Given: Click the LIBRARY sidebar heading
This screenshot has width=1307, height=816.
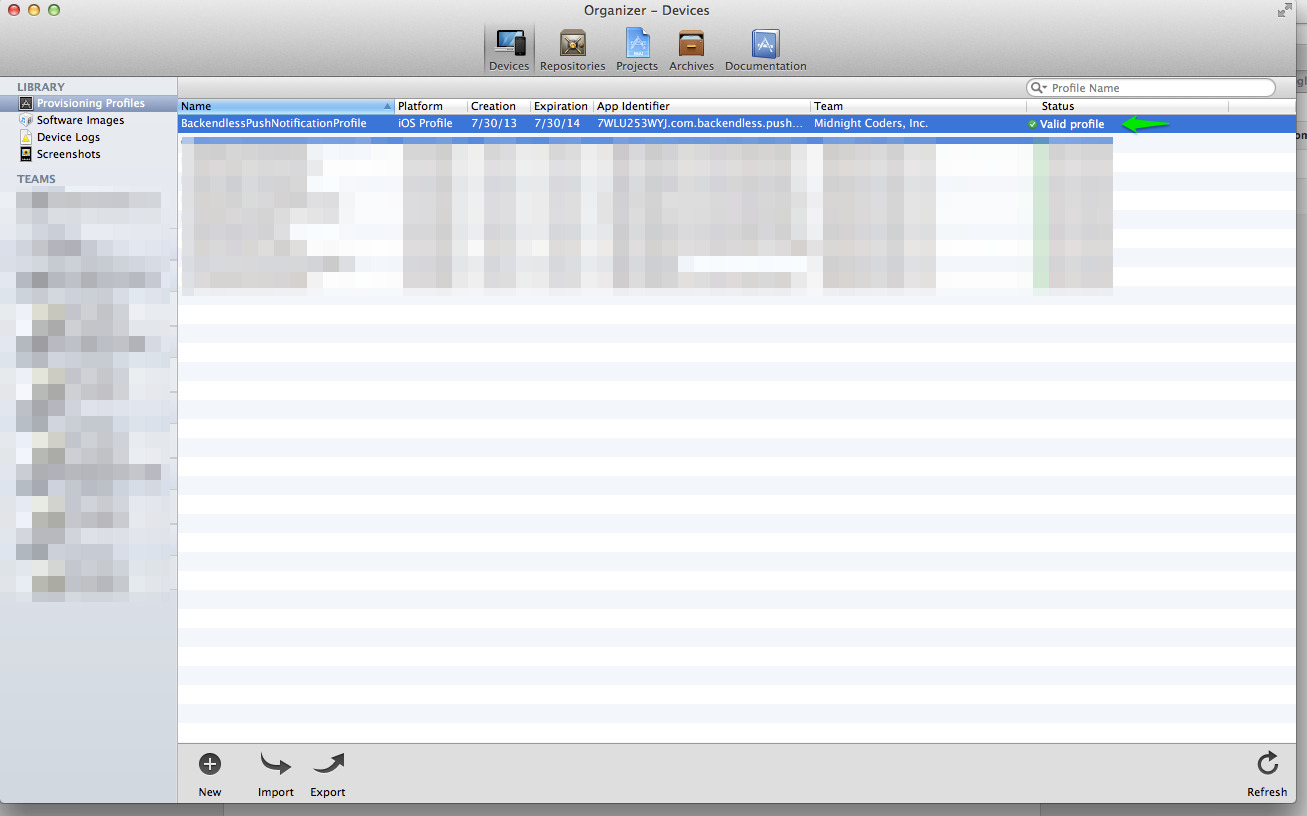Looking at the screenshot, I should click(x=41, y=87).
